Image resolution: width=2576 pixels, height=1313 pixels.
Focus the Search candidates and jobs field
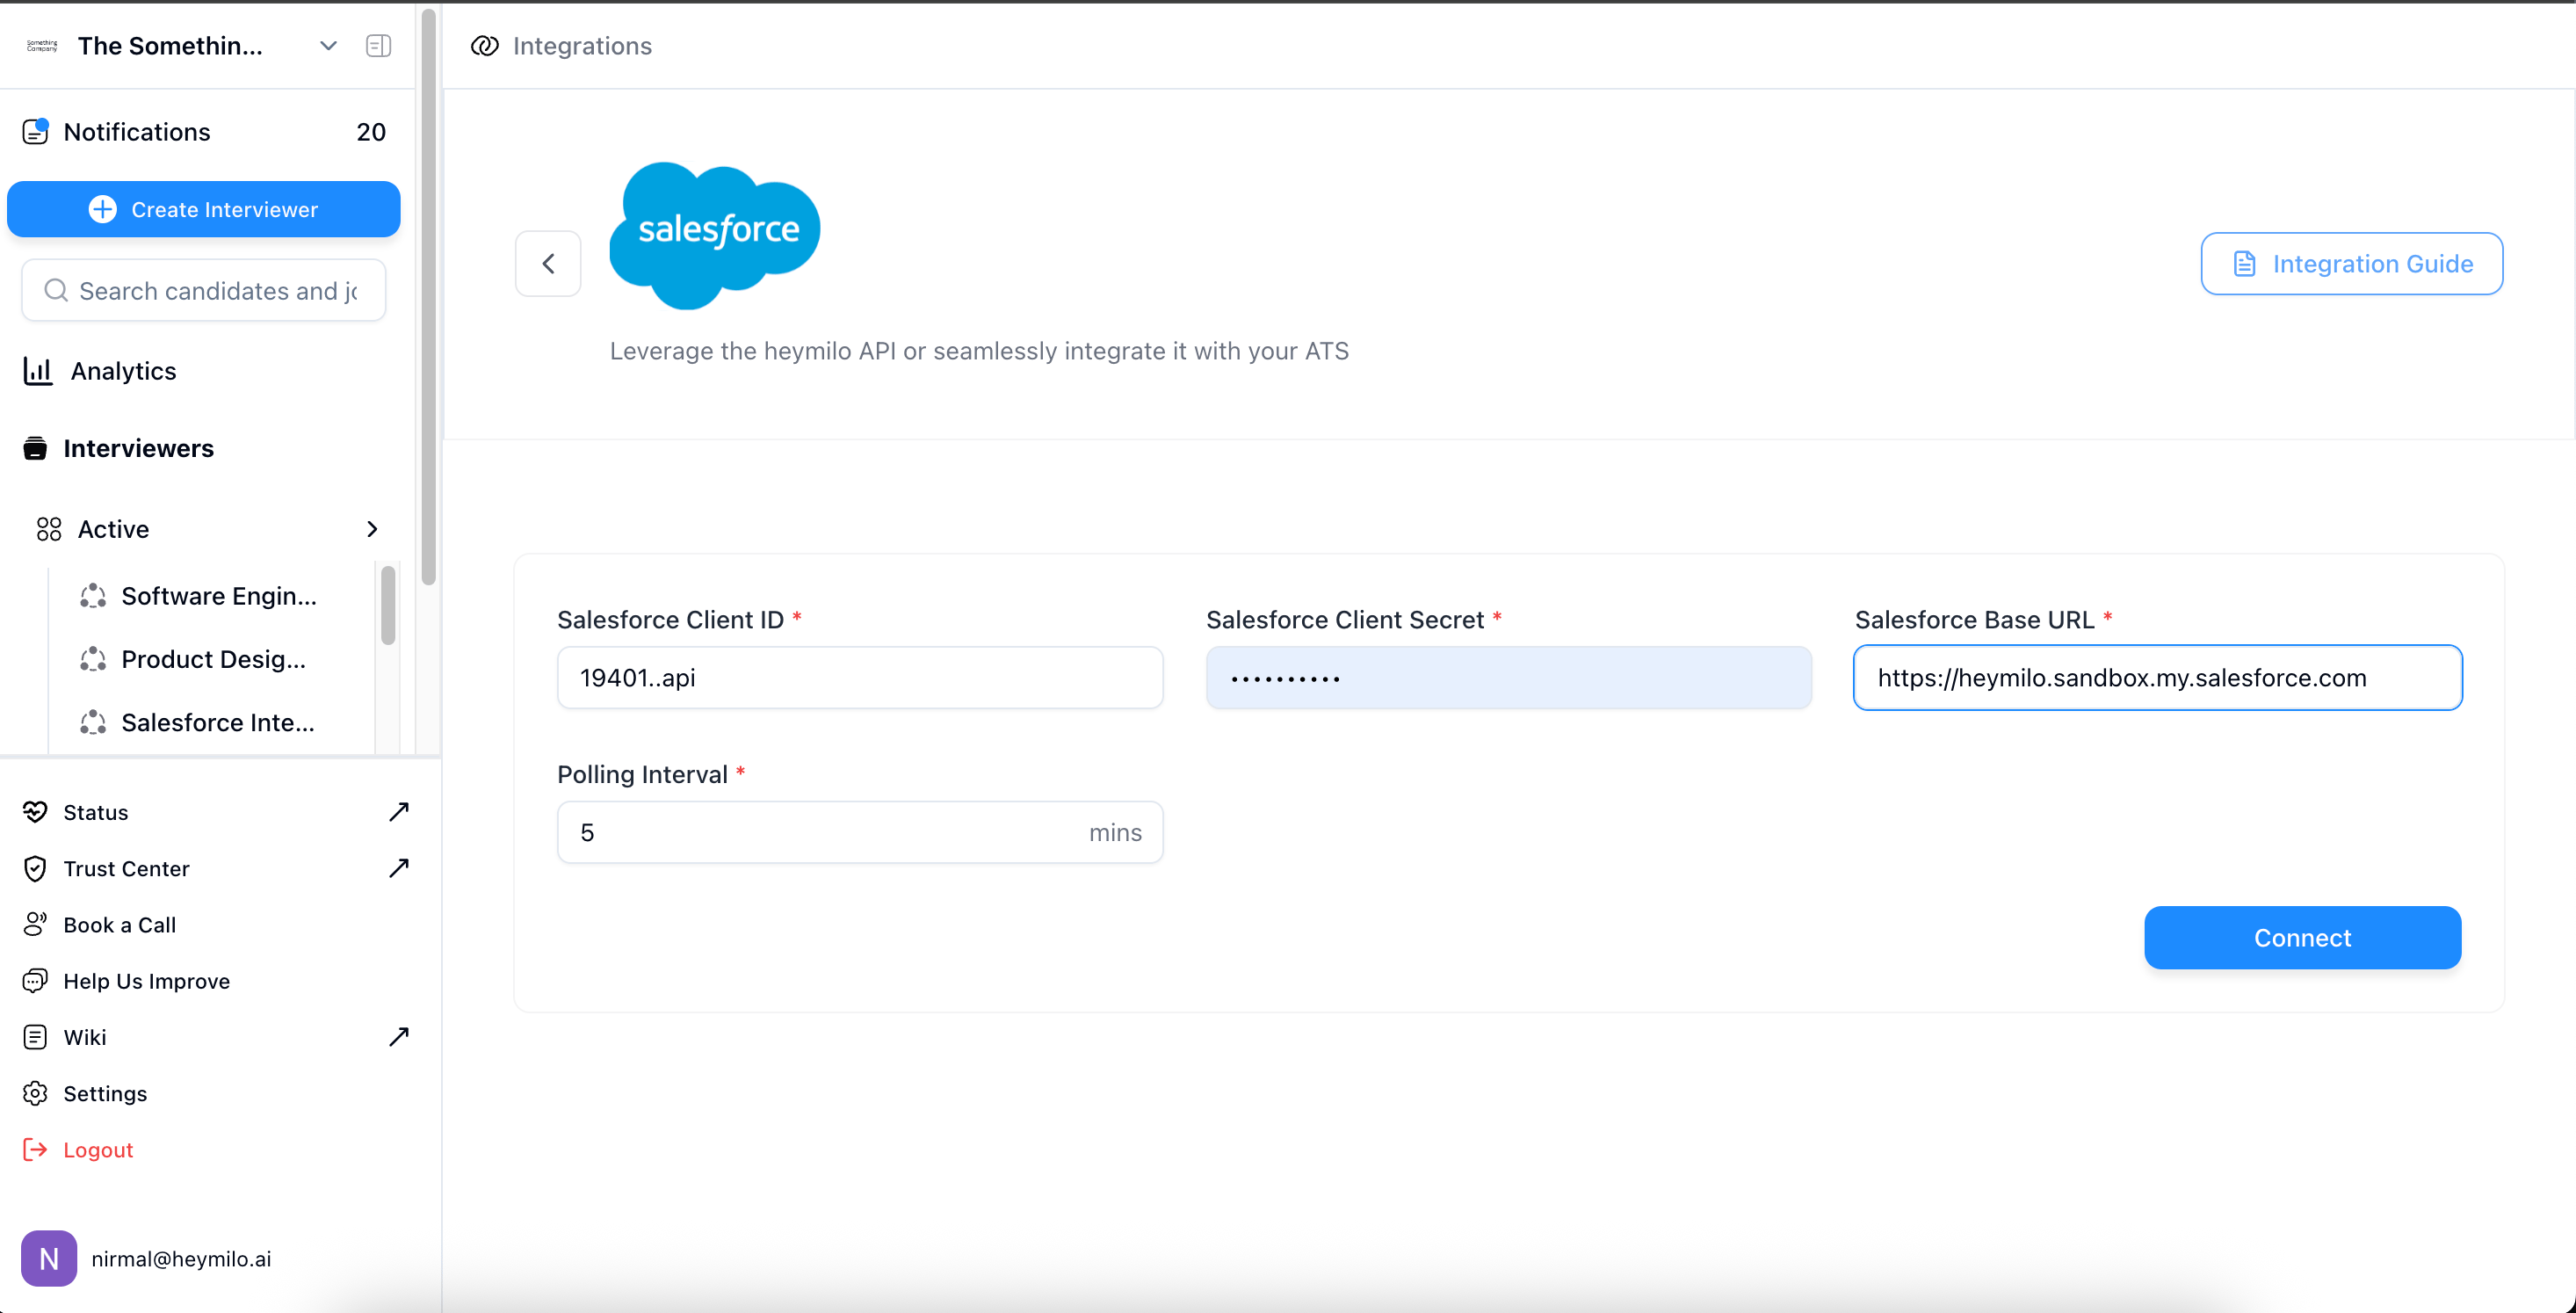pyautogui.click(x=204, y=291)
